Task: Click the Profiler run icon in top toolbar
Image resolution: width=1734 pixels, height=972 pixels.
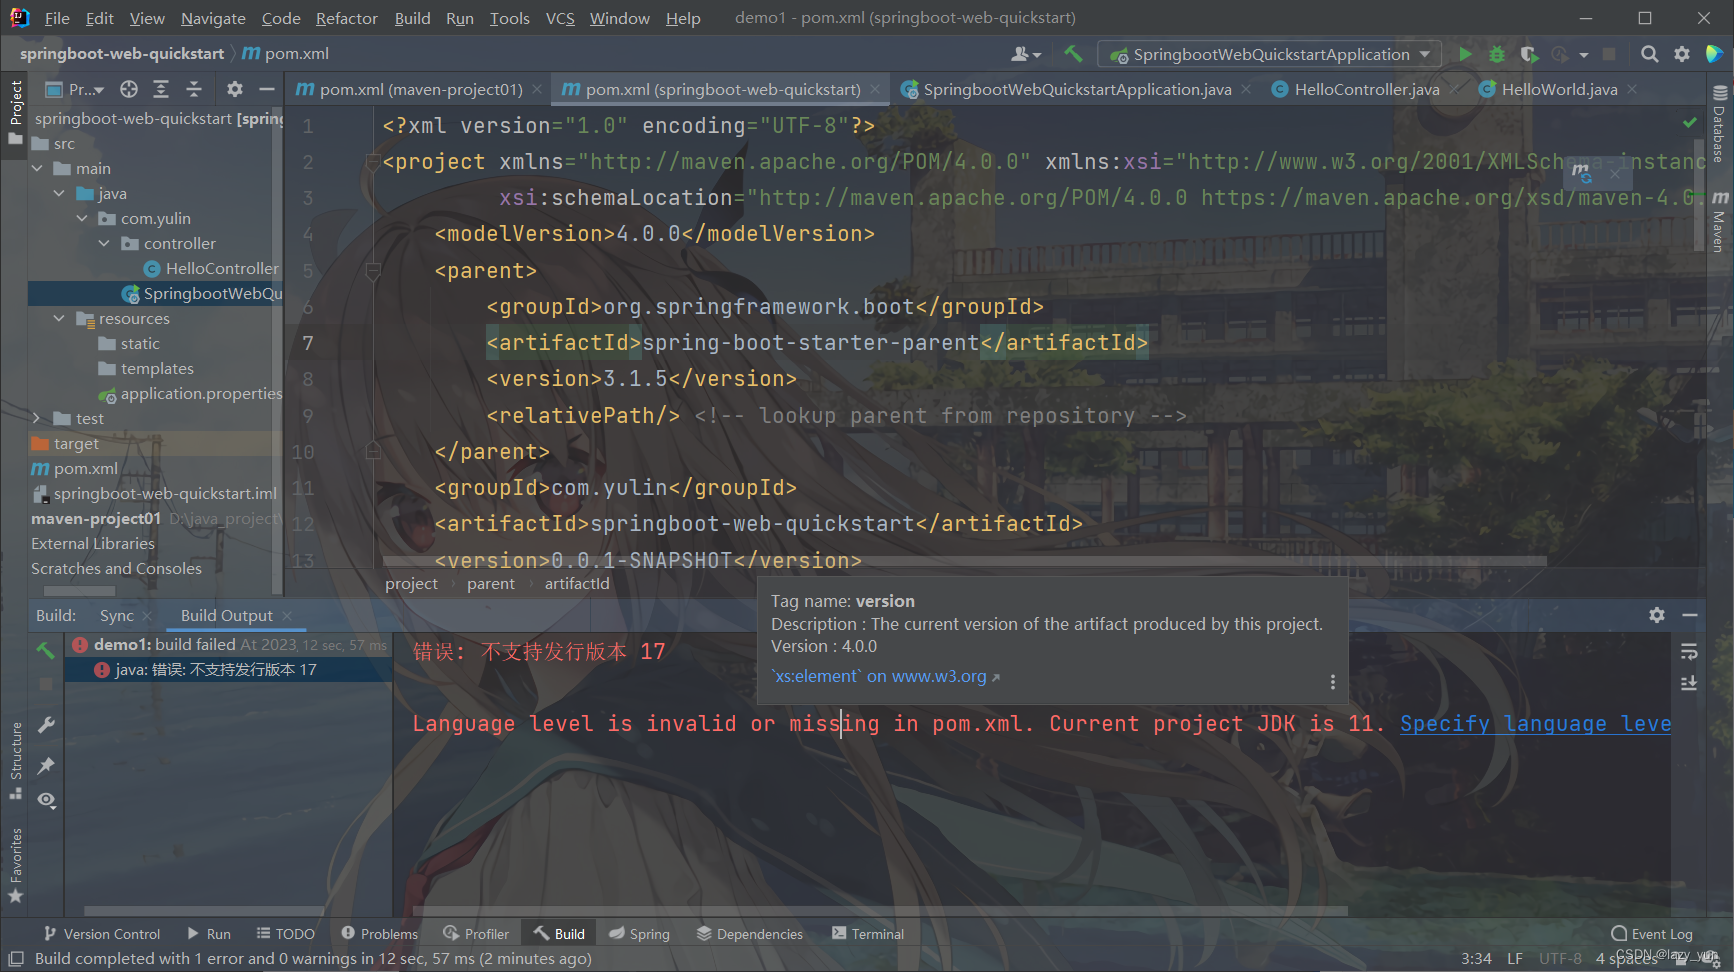Action: tap(1560, 54)
